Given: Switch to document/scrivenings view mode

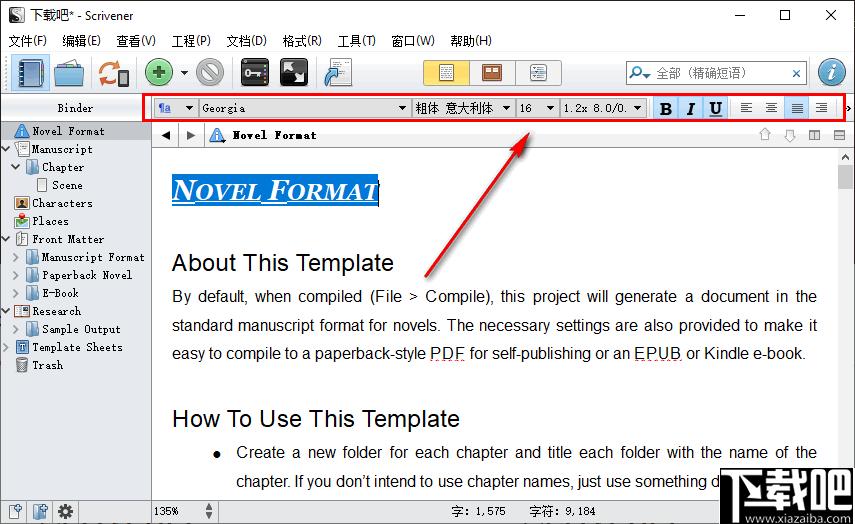Looking at the screenshot, I should [446, 73].
